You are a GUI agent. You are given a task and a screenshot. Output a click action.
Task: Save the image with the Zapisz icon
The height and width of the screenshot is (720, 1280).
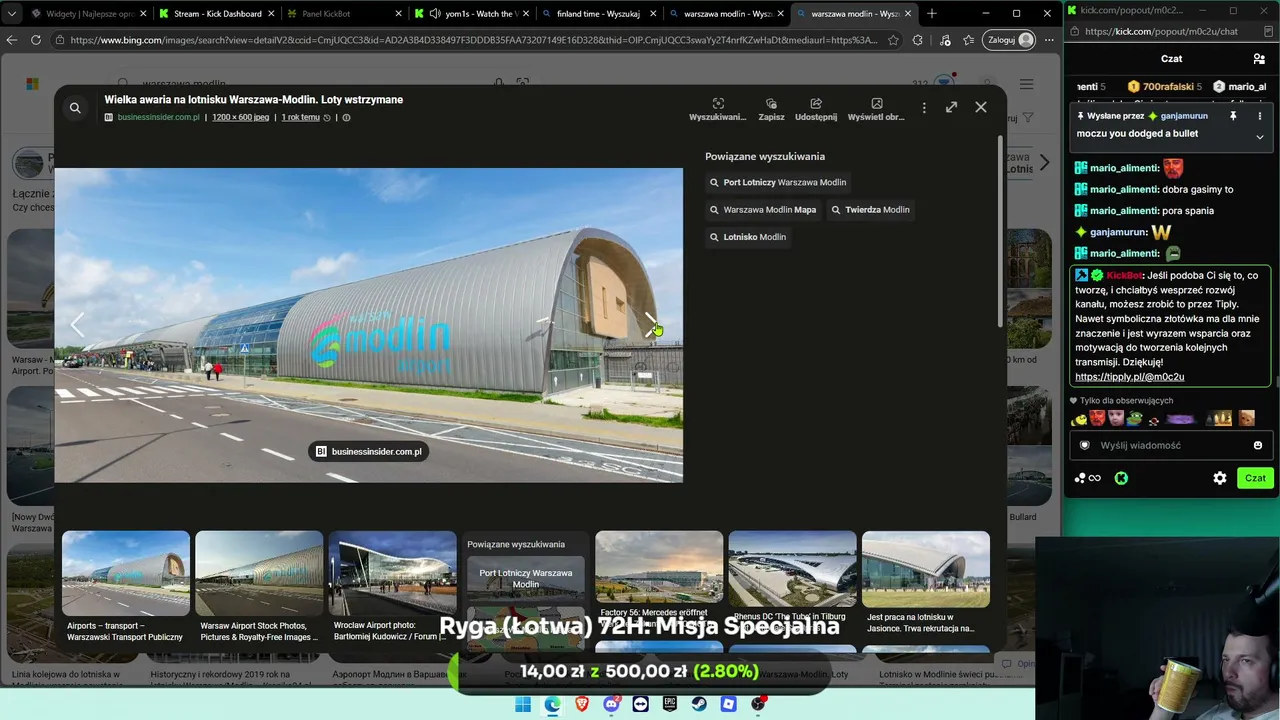(x=771, y=109)
